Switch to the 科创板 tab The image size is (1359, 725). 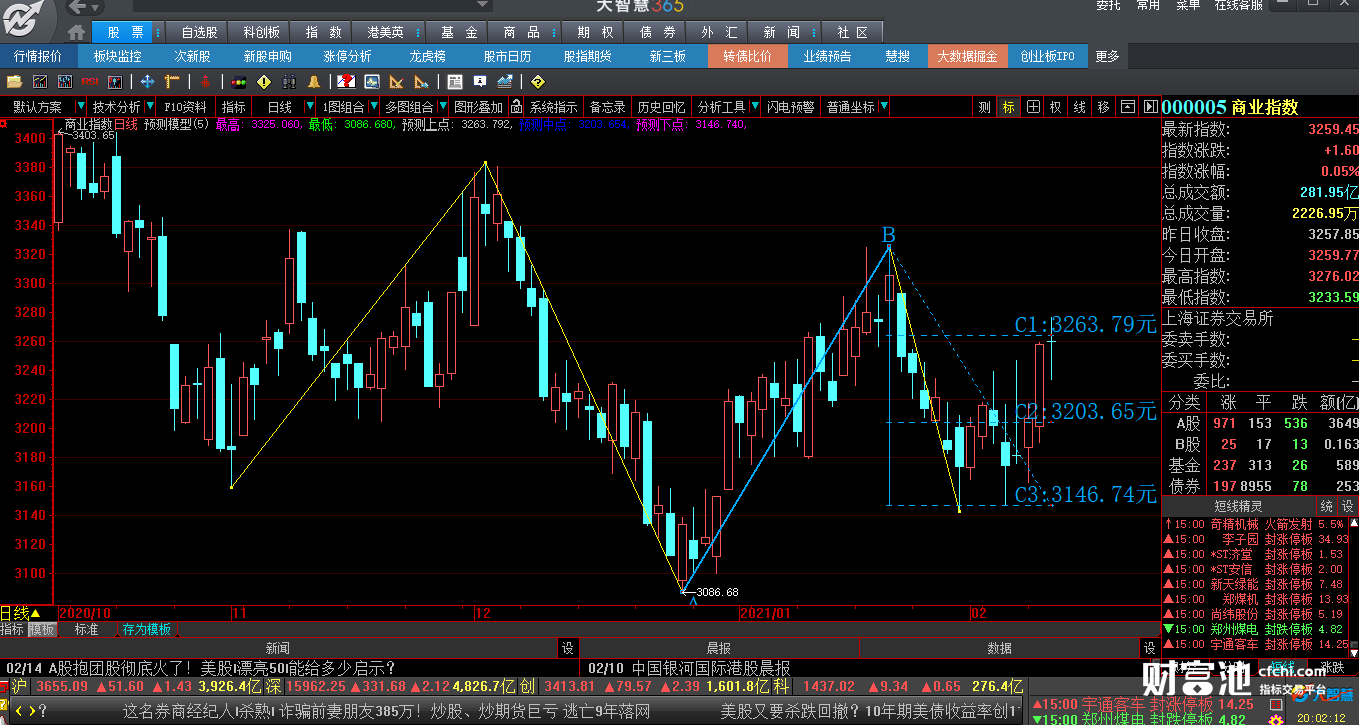click(x=261, y=32)
